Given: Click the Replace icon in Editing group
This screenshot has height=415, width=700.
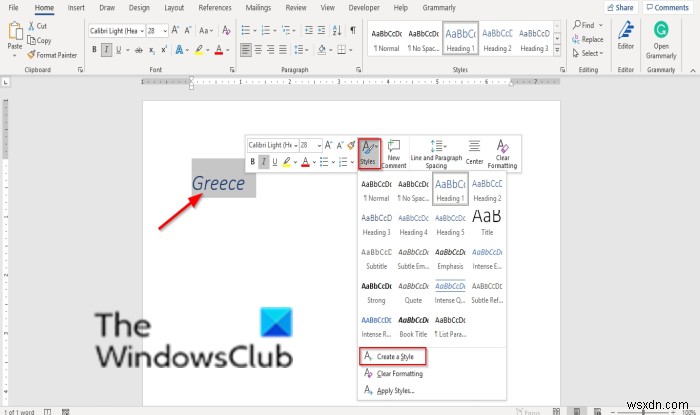Looking at the screenshot, I should [x=576, y=39].
